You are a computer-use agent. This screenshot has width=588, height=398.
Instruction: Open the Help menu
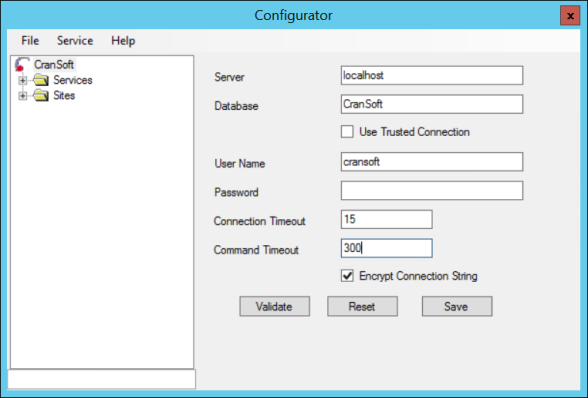click(123, 41)
